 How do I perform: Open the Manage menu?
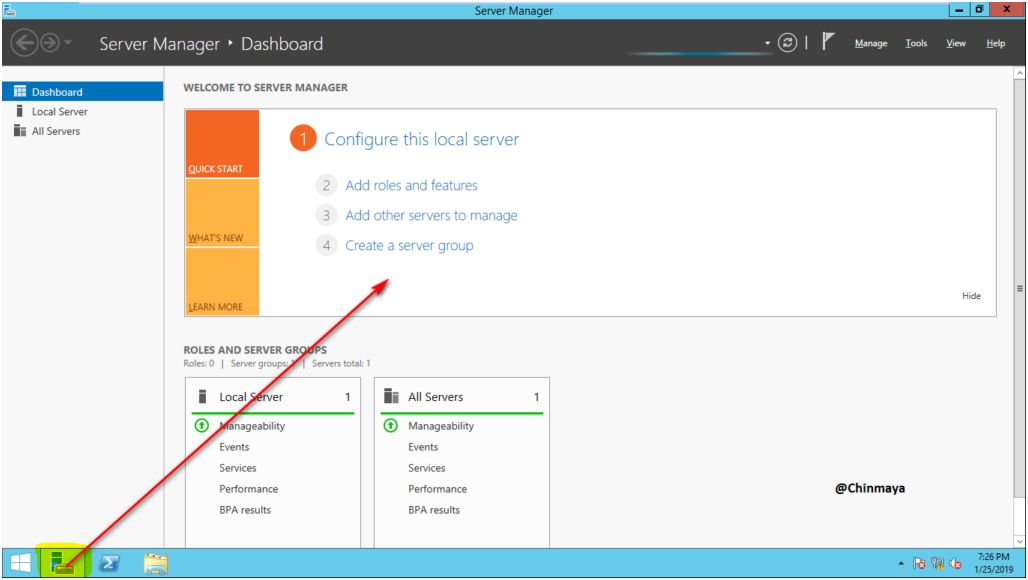tap(871, 43)
